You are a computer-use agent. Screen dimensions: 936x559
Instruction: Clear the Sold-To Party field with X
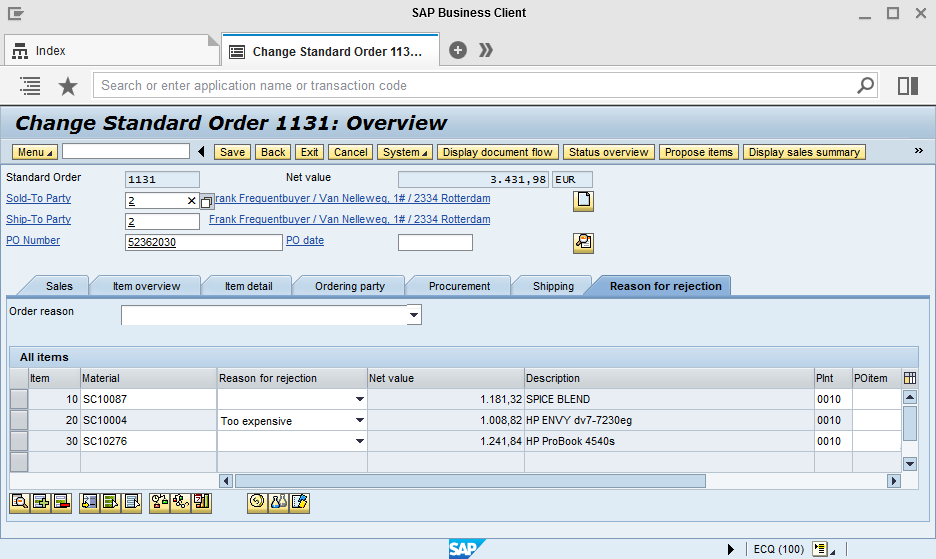[x=191, y=201]
